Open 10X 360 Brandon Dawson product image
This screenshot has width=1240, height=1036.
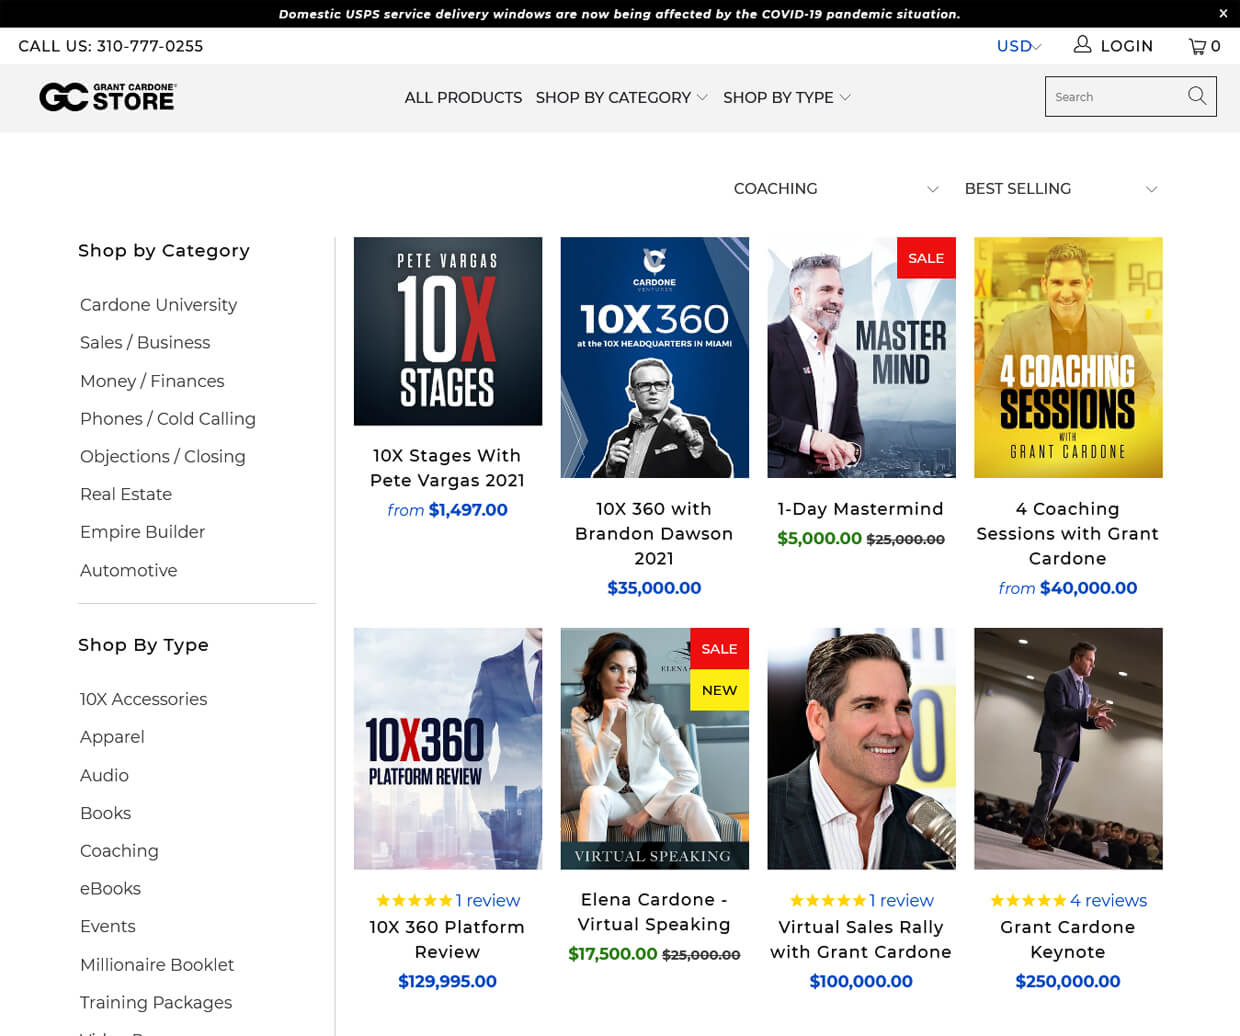point(655,357)
